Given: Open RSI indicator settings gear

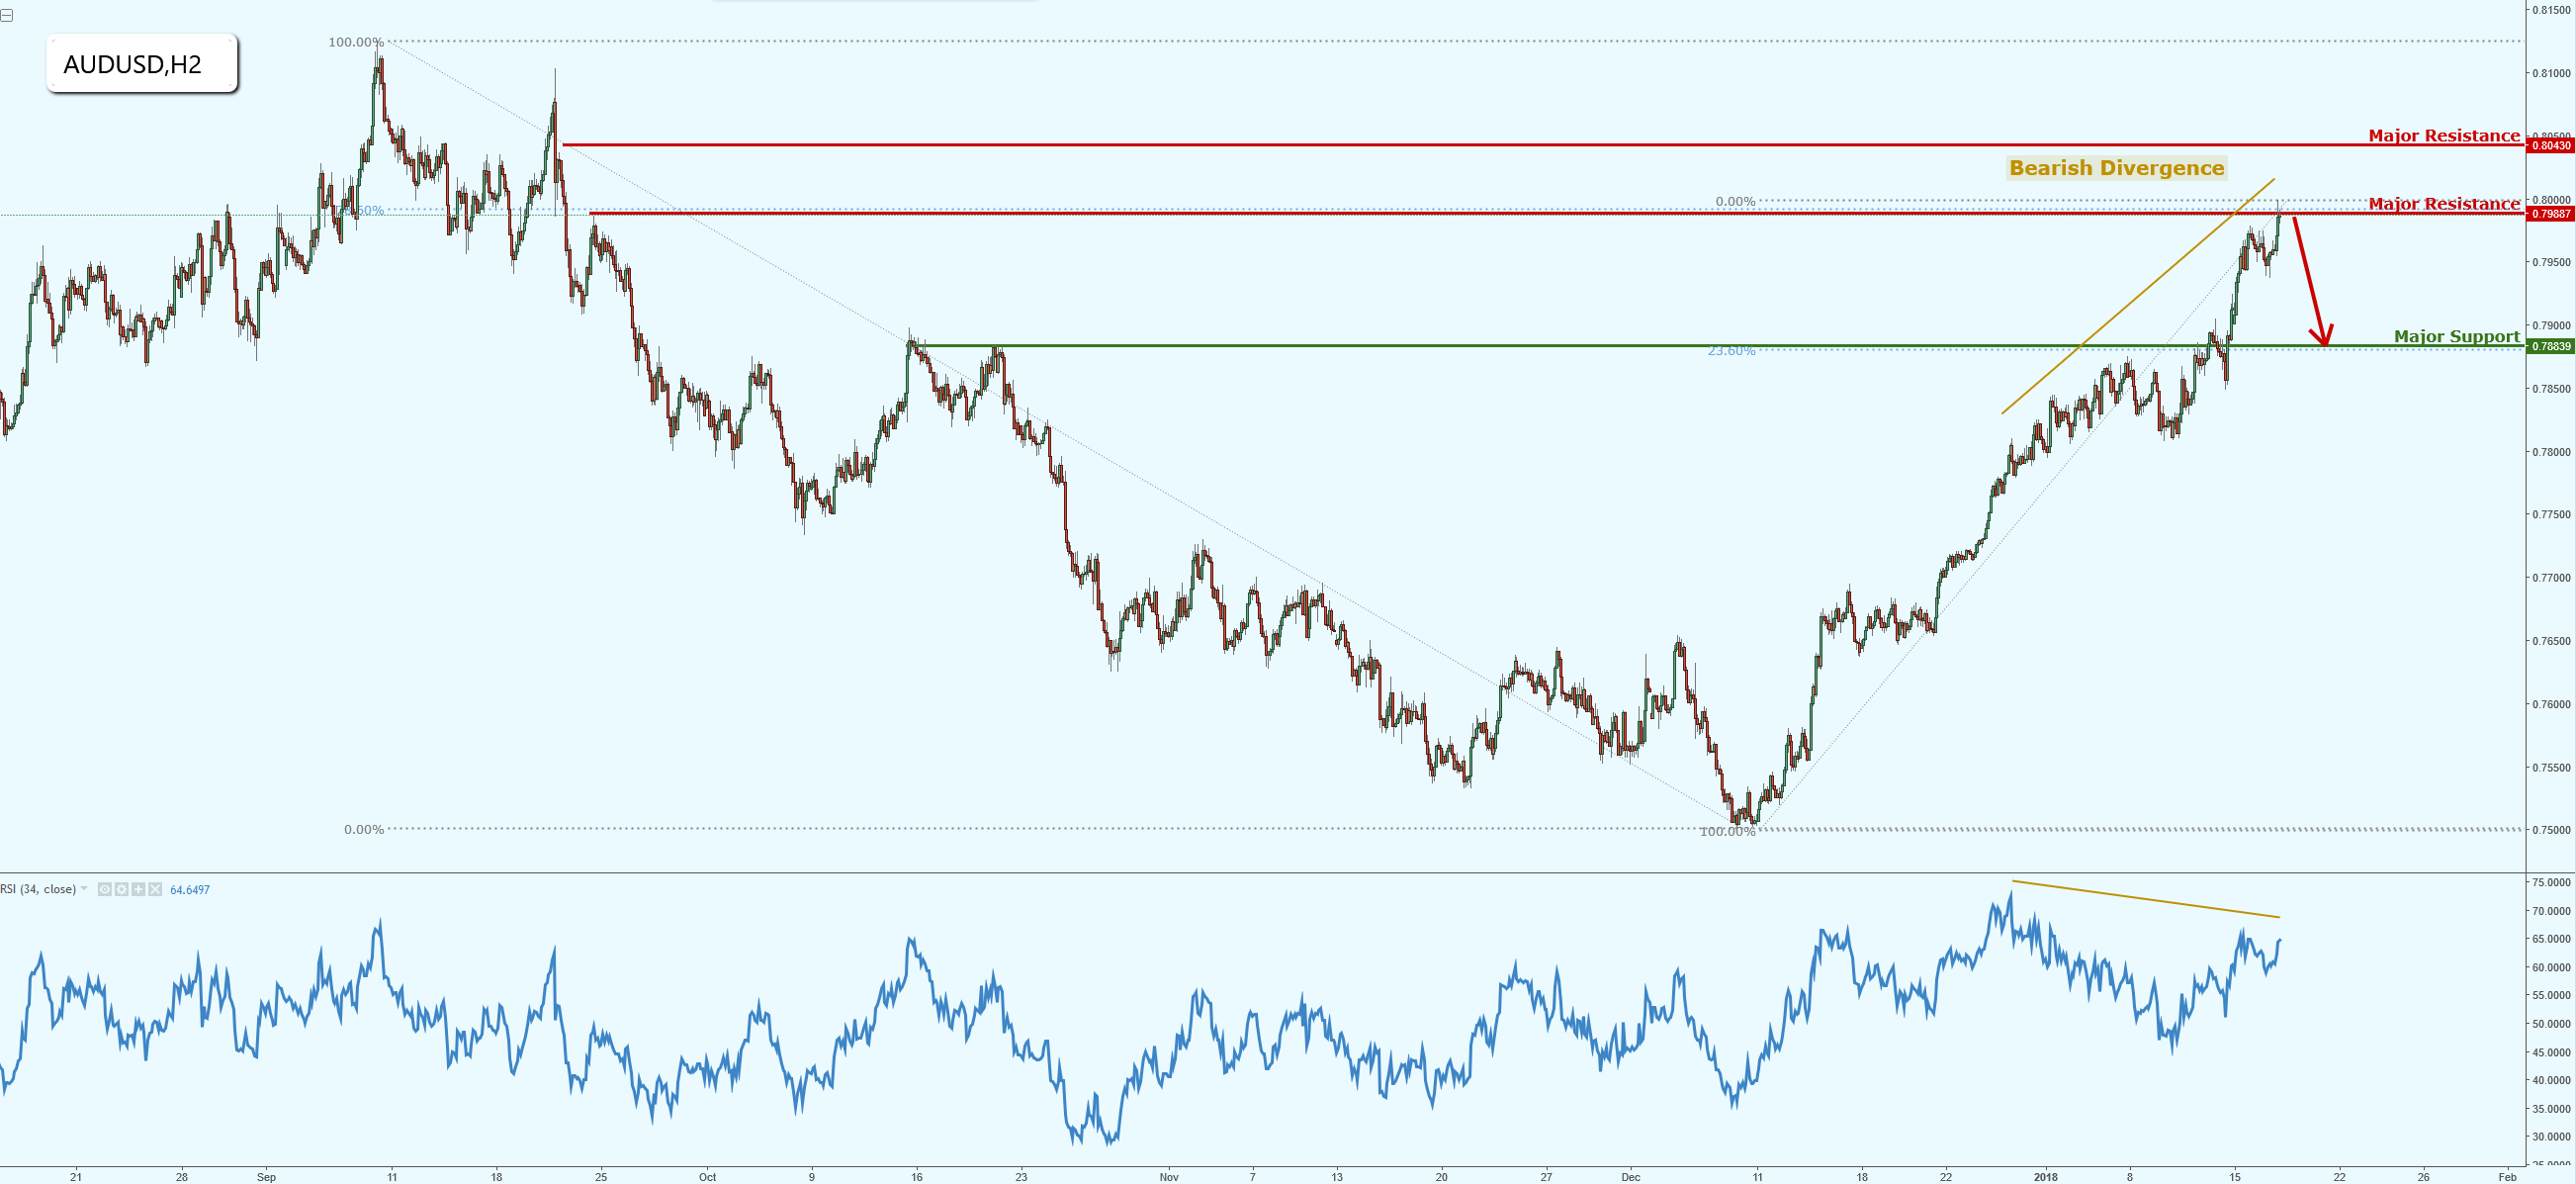Looking at the screenshot, I should coord(121,889).
